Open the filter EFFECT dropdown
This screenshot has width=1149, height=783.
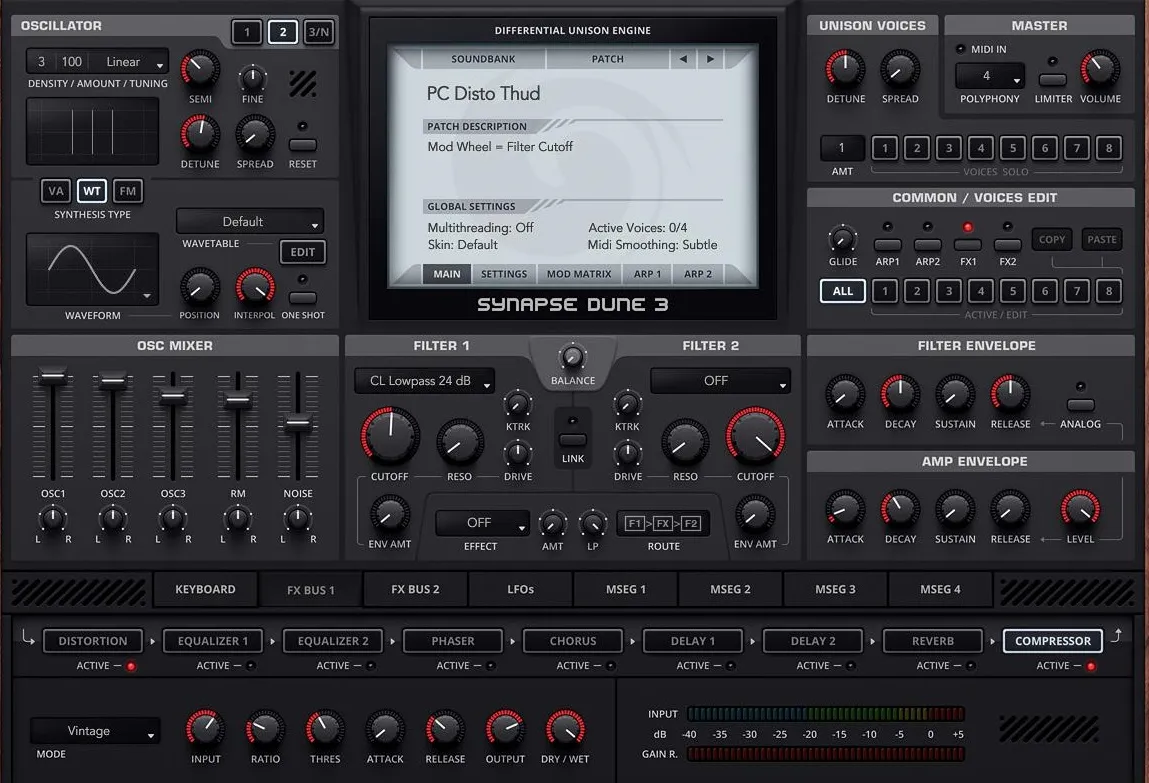pyautogui.click(x=482, y=523)
